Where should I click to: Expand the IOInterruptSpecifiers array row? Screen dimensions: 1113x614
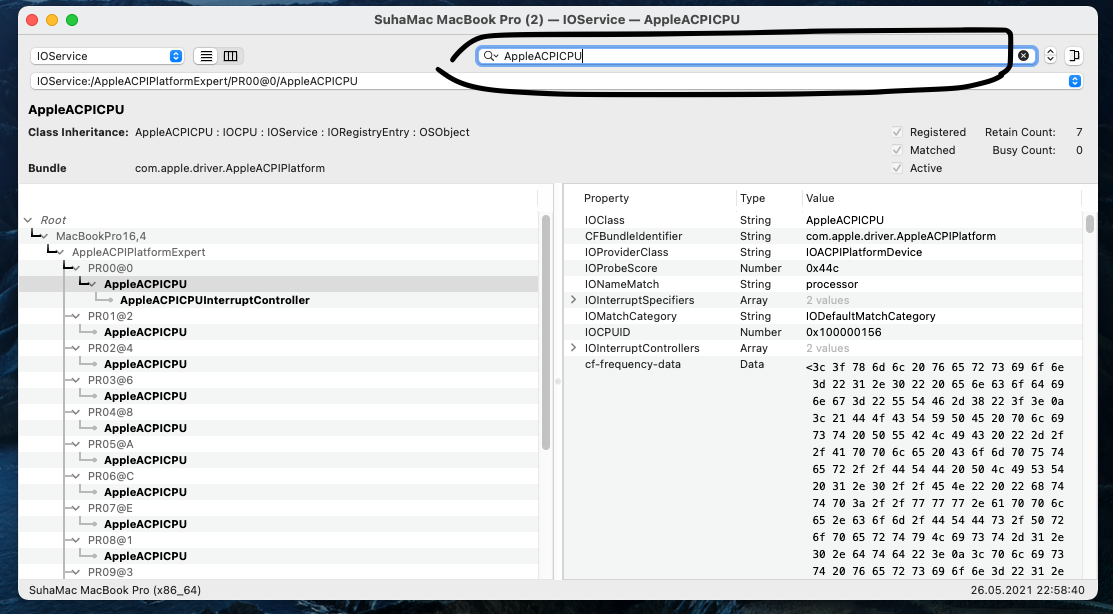coord(574,300)
